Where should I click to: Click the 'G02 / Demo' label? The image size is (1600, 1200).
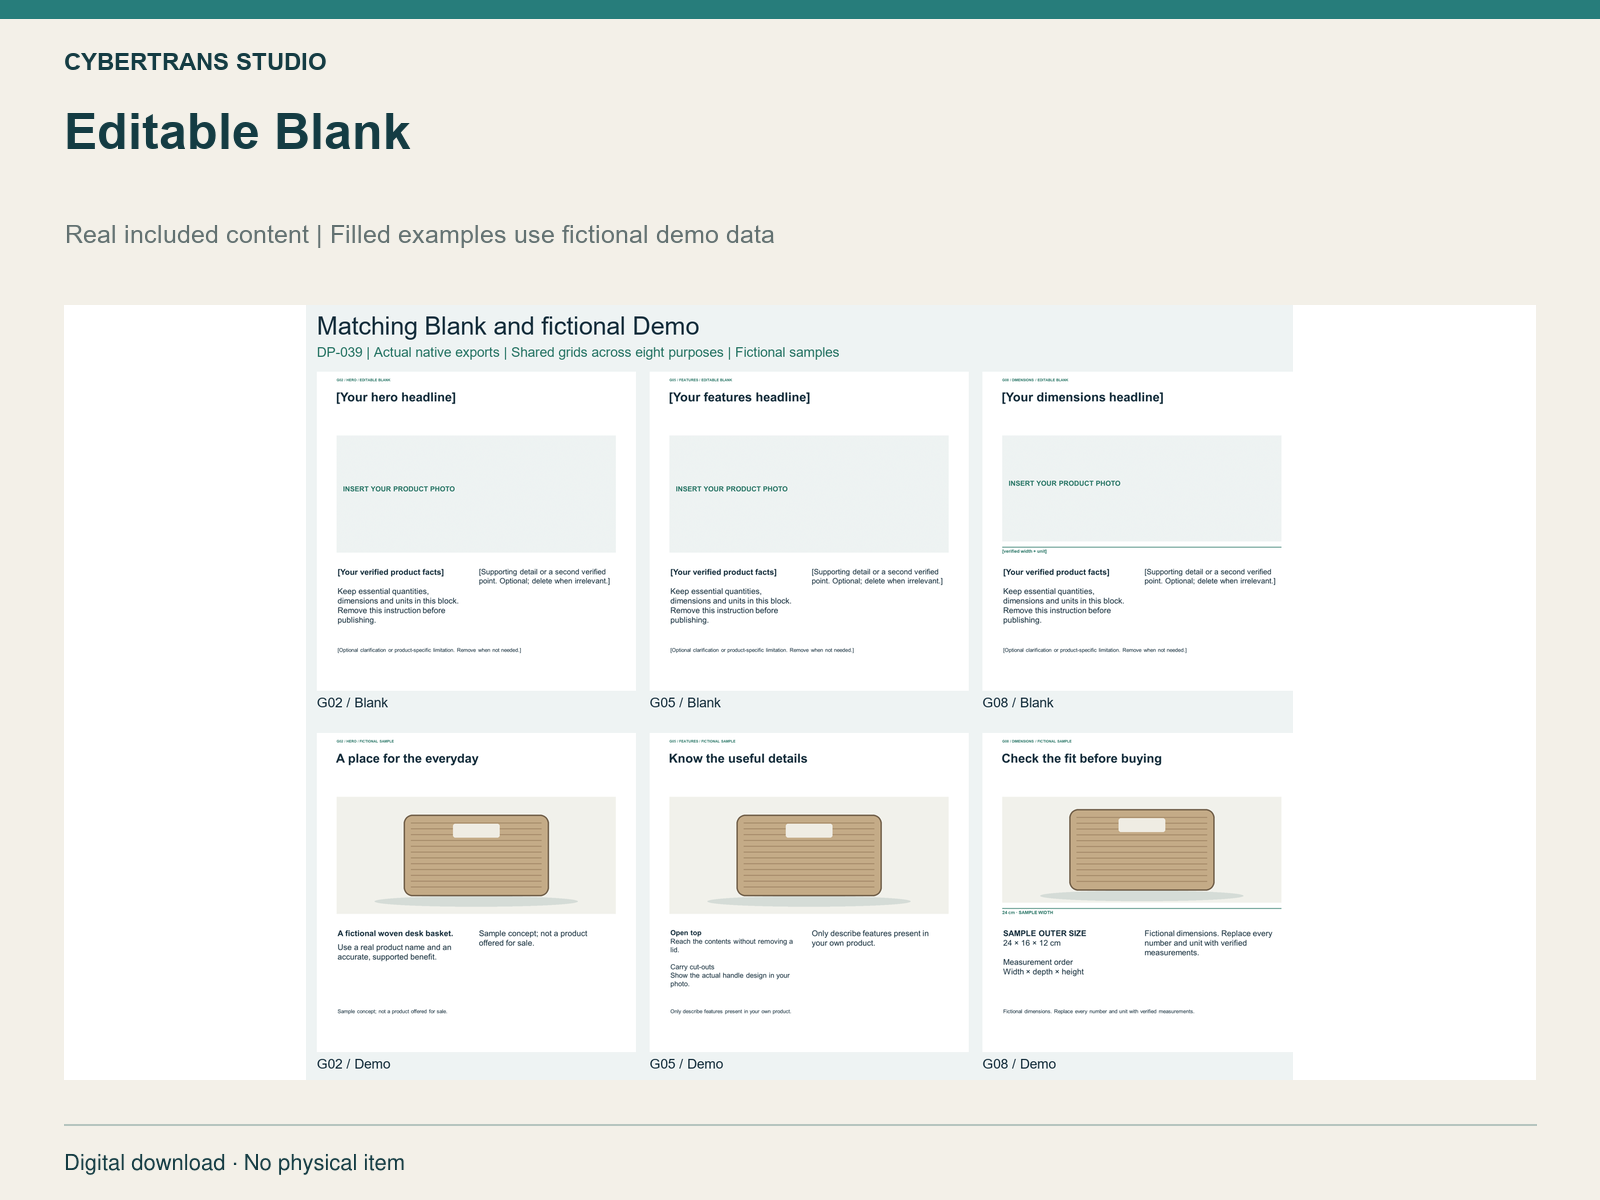pyautogui.click(x=354, y=1064)
